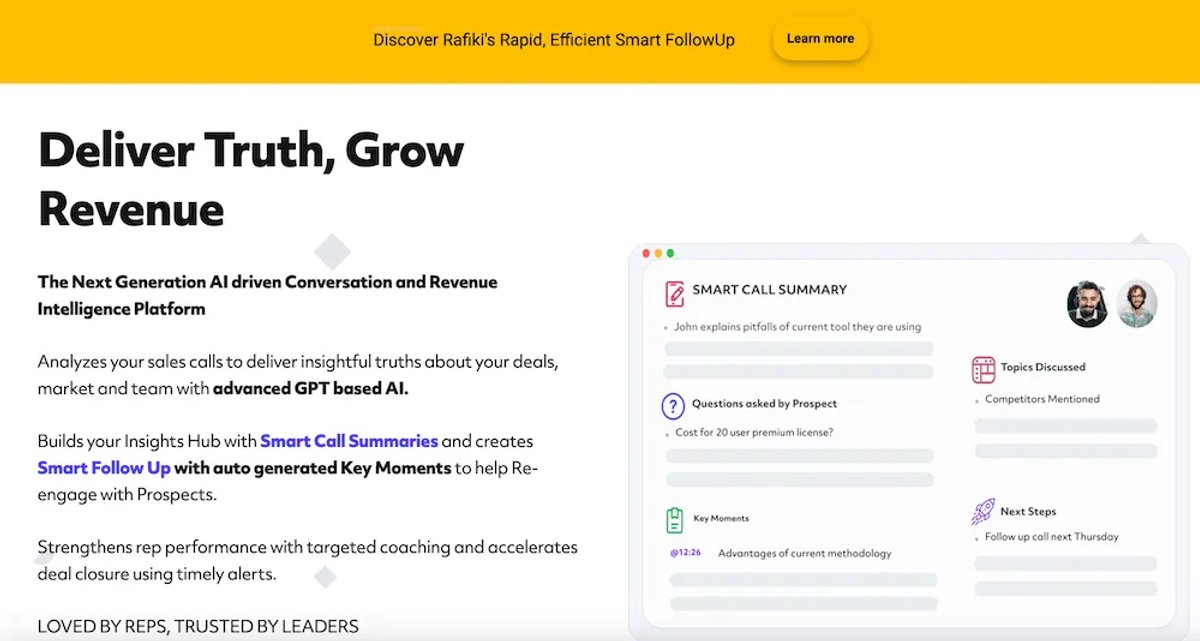The height and width of the screenshot is (641, 1200).
Task: Click the 'Strengthens rep performance' paragraph
Action: coord(307,561)
